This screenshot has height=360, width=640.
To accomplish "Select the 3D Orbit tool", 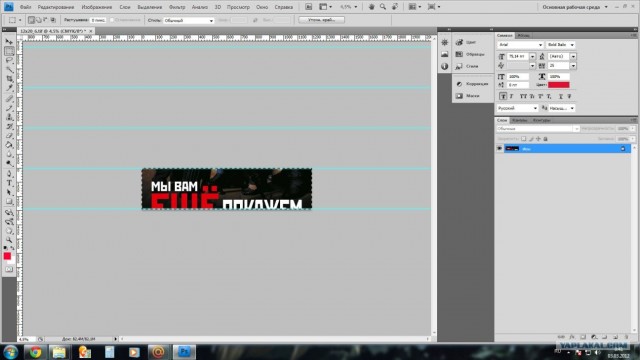I will pos(9,222).
